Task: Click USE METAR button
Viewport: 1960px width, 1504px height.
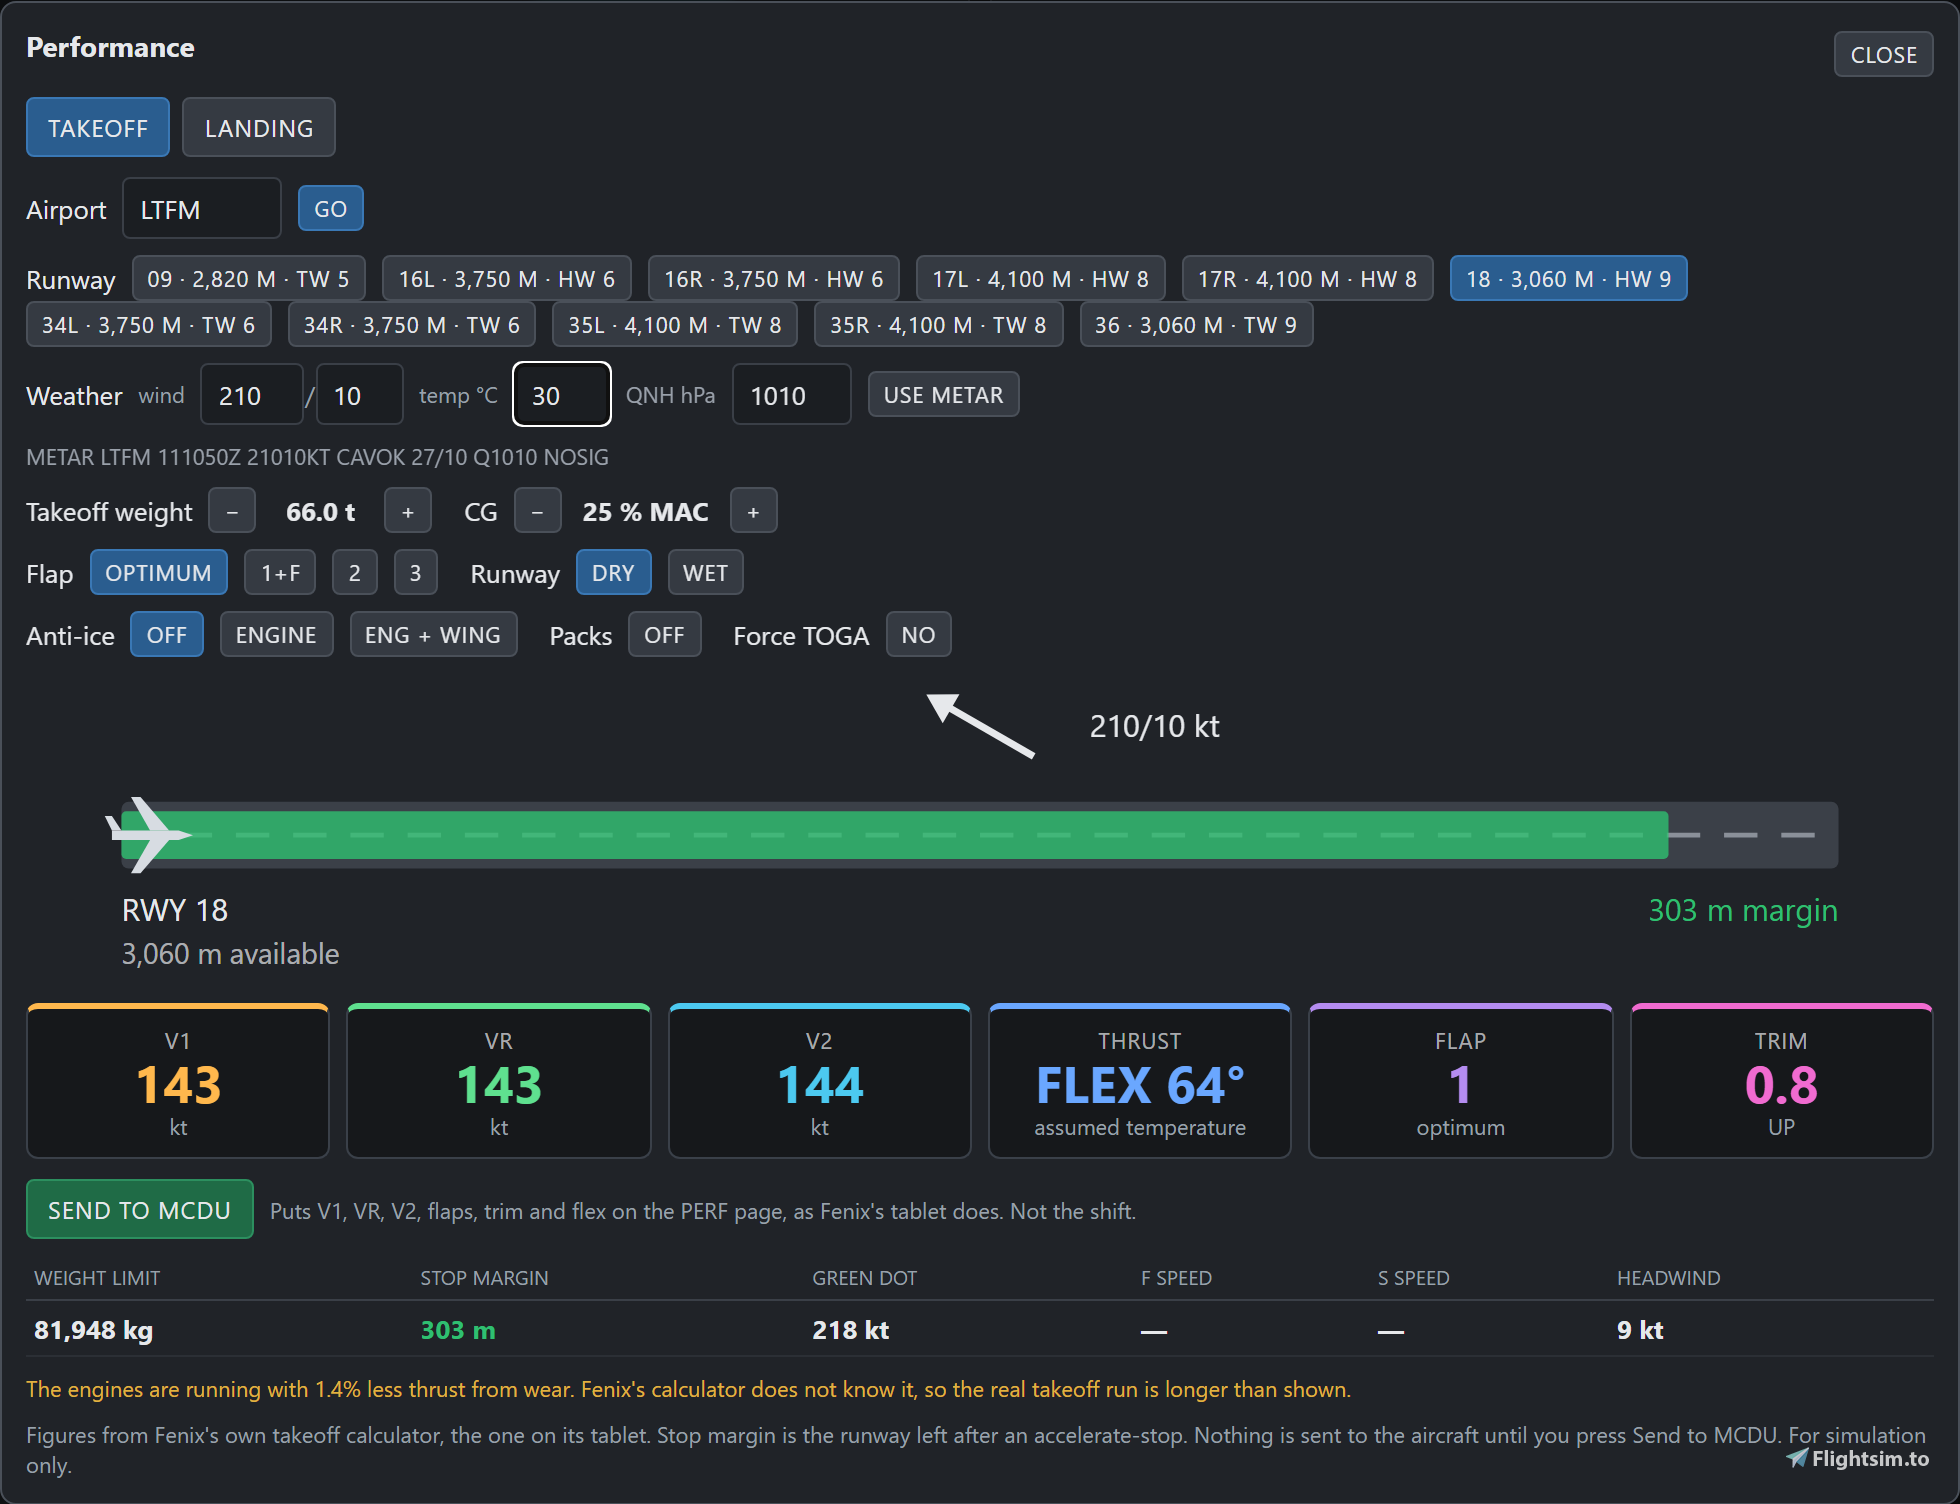Action: (943, 395)
